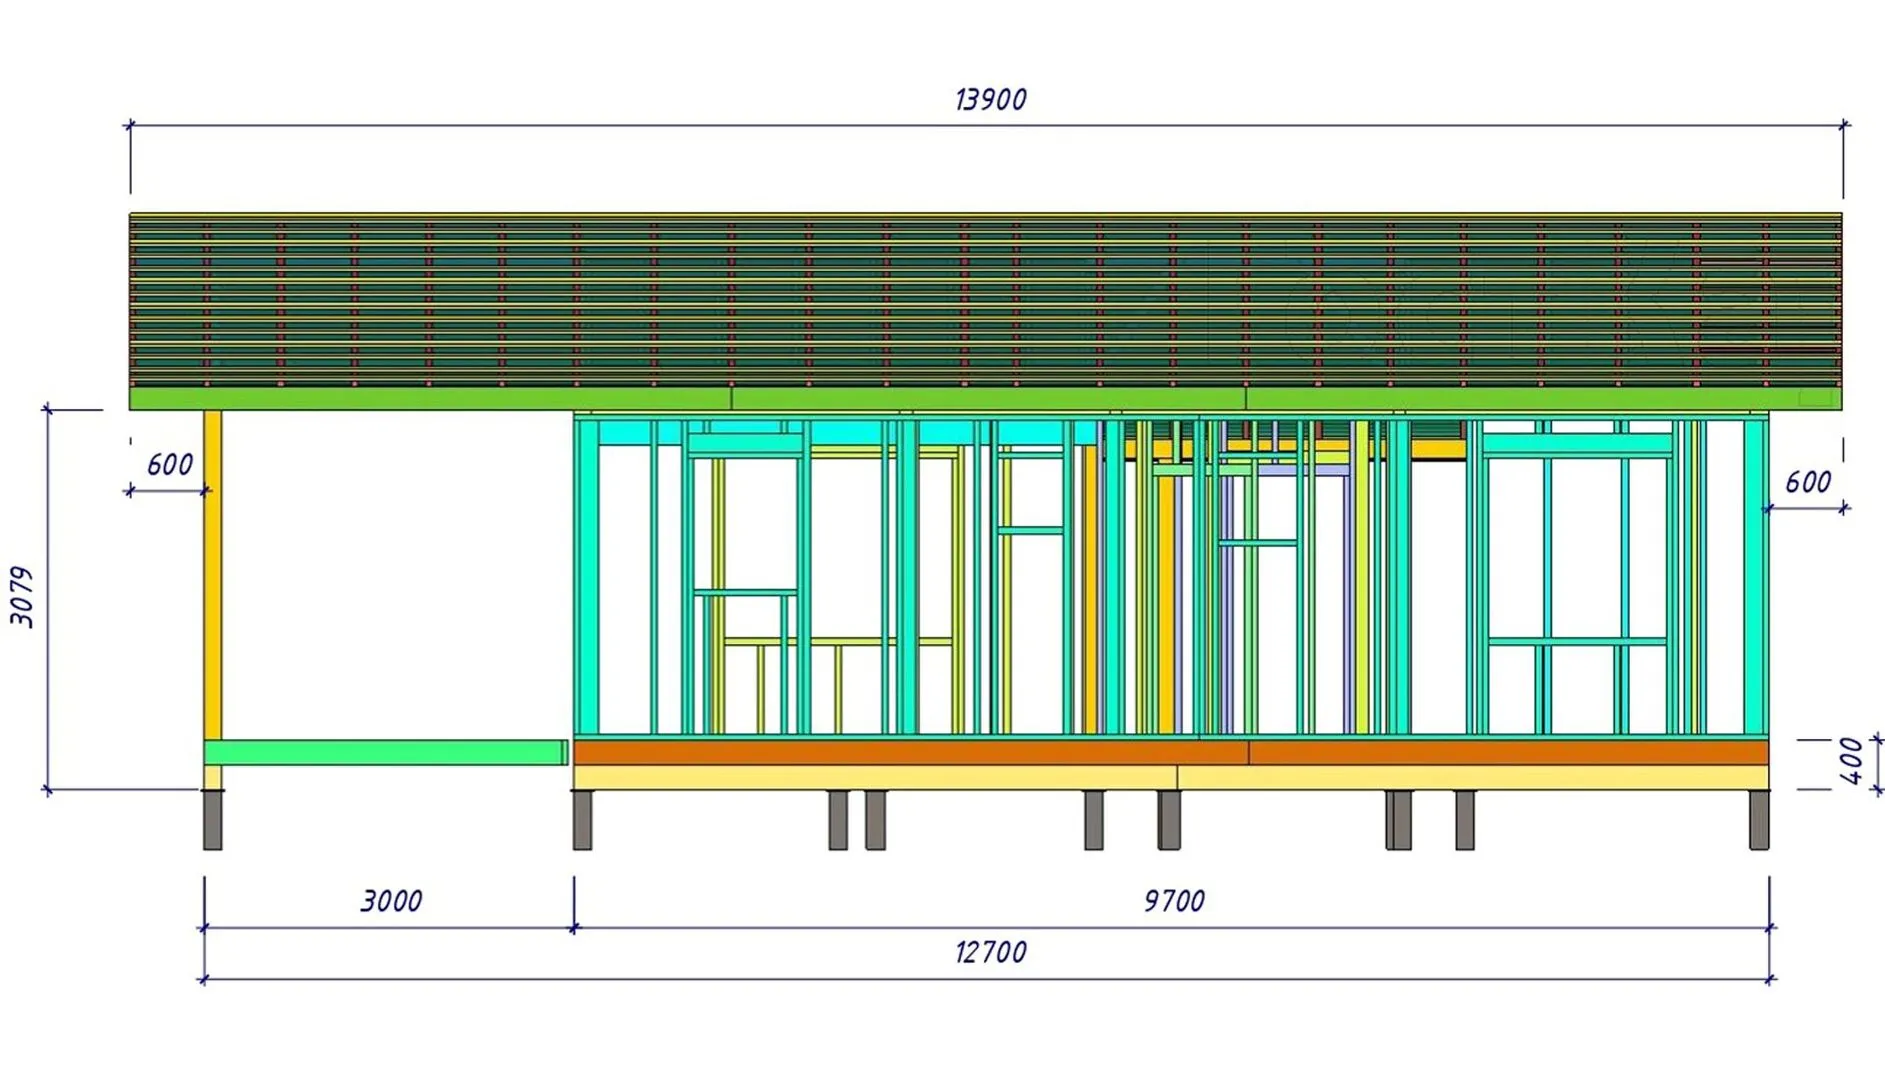This screenshot has height=1080, width=1885.
Task: Select the 3079 height dimension label
Action: (22, 597)
